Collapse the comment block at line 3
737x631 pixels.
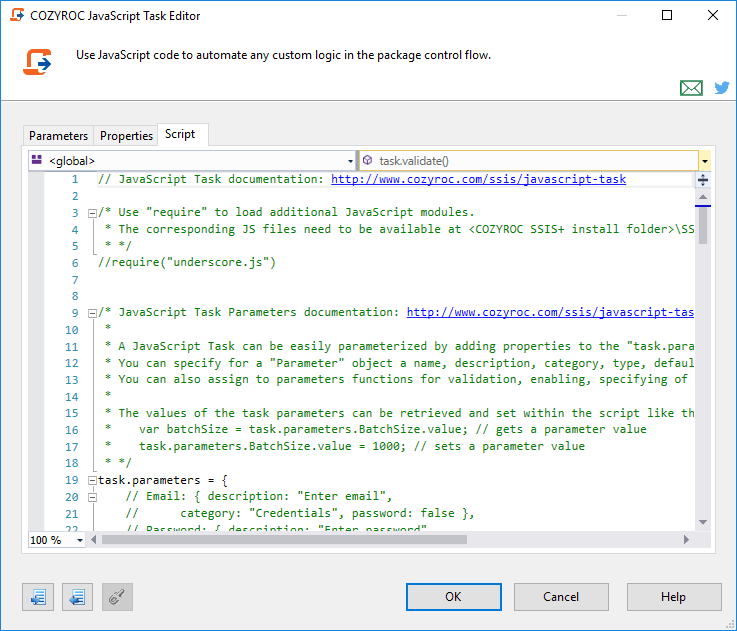pyautogui.click(x=92, y=213)
